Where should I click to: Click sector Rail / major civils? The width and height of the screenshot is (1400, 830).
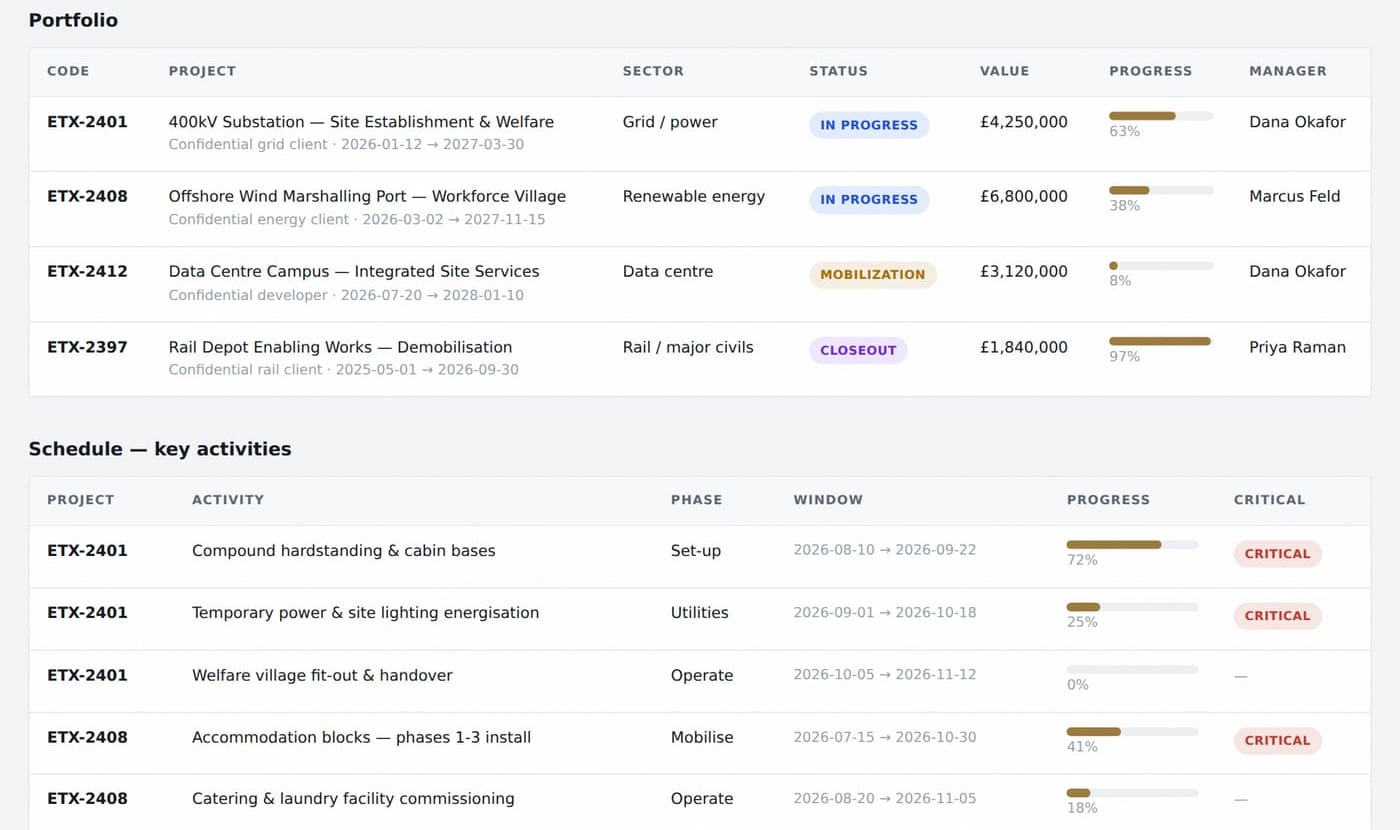(x=688, y=347)
